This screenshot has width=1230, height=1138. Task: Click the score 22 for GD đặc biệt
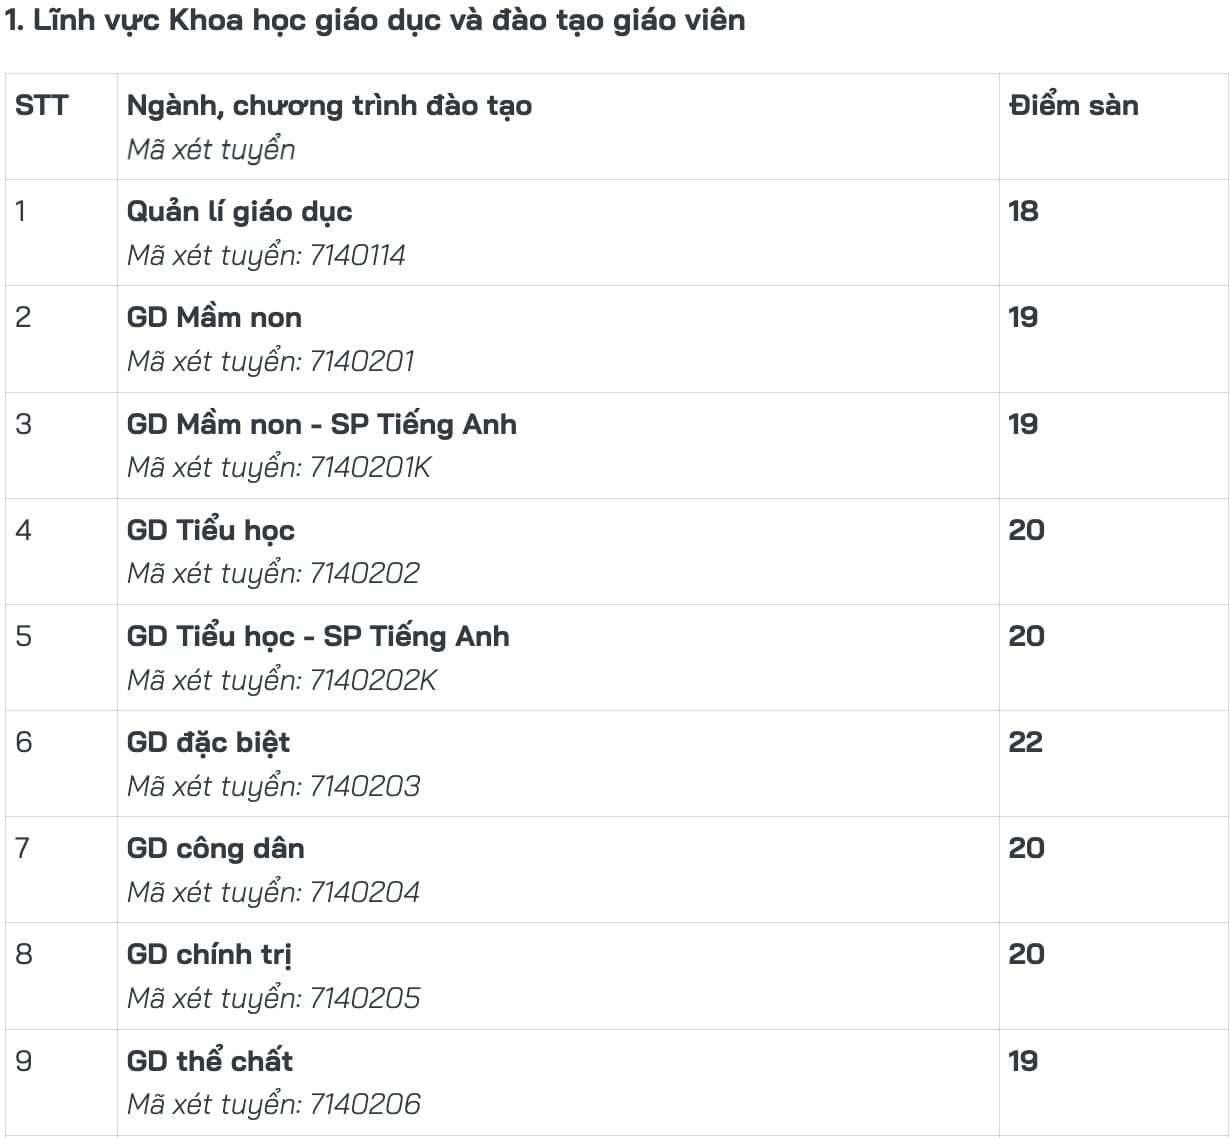pos(1025,742)
